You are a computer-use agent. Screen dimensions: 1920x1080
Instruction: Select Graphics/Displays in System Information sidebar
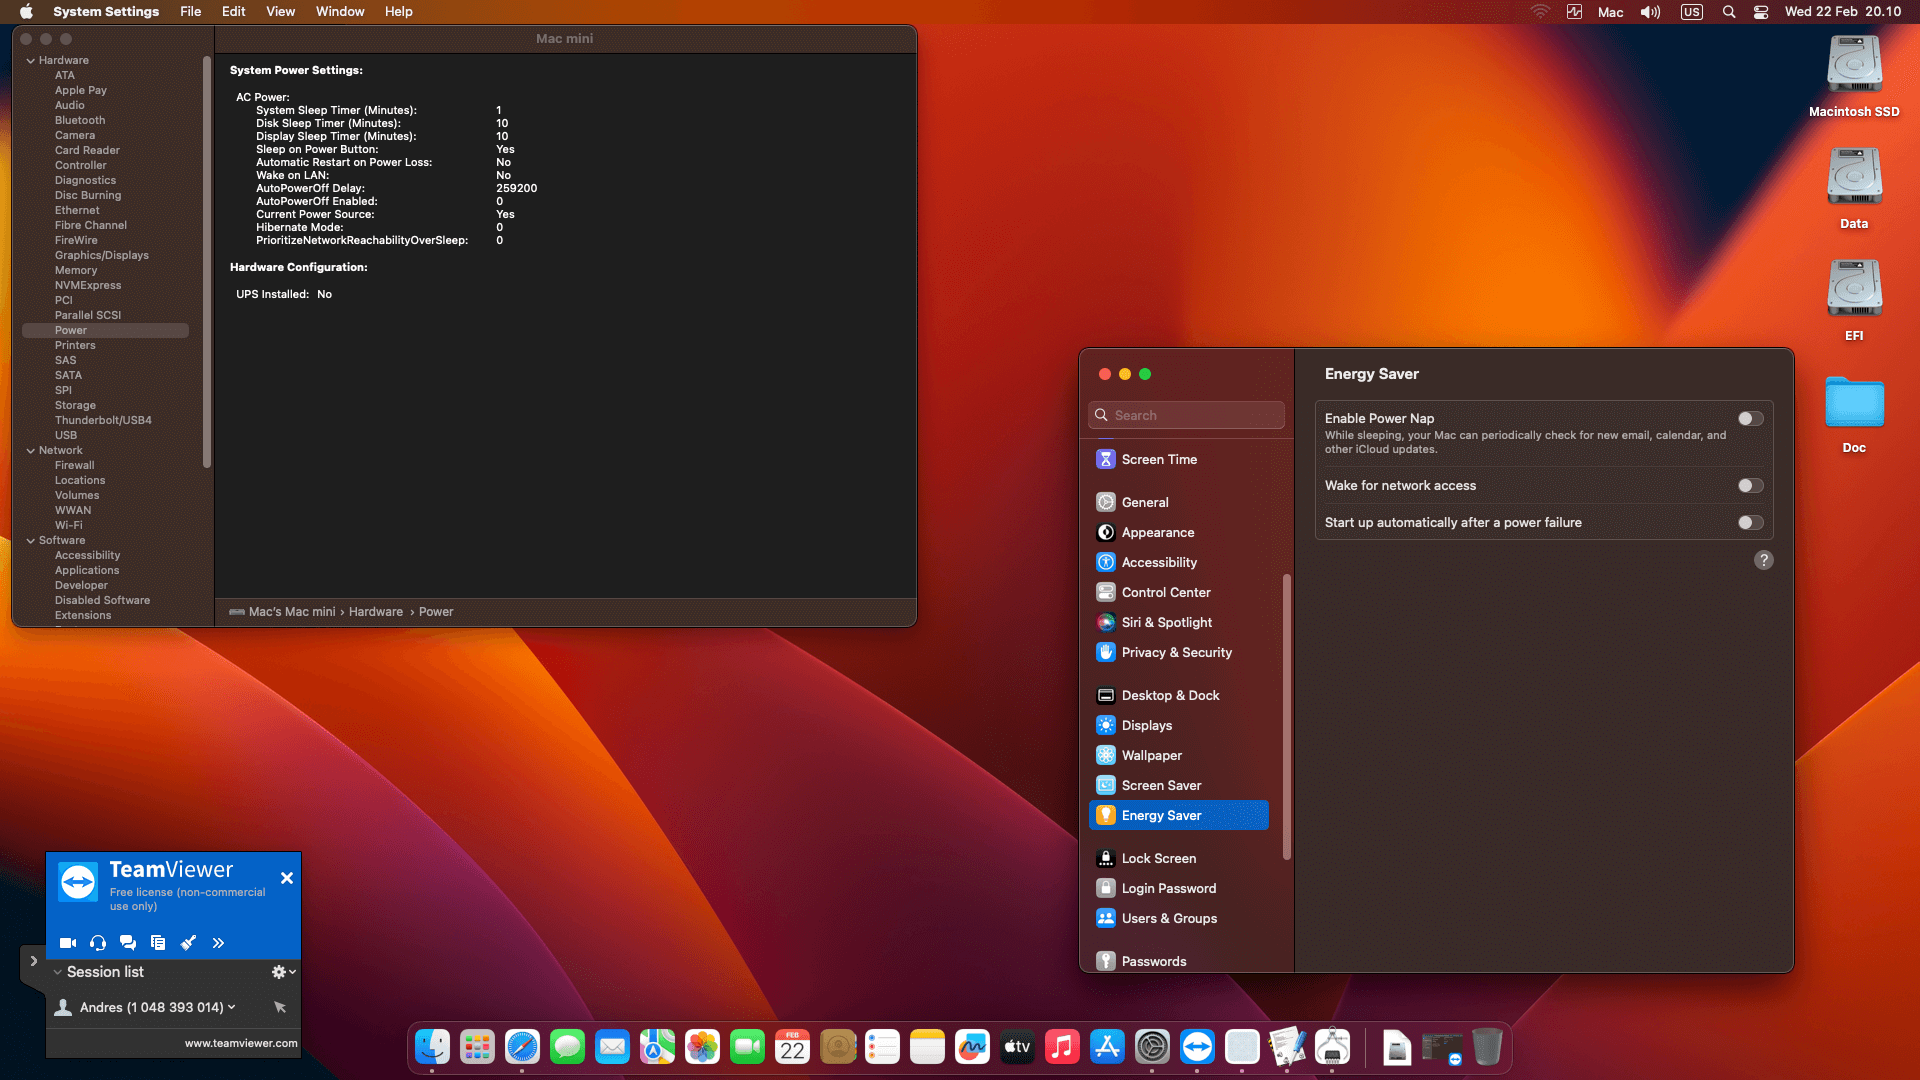(x=102, y=255)
